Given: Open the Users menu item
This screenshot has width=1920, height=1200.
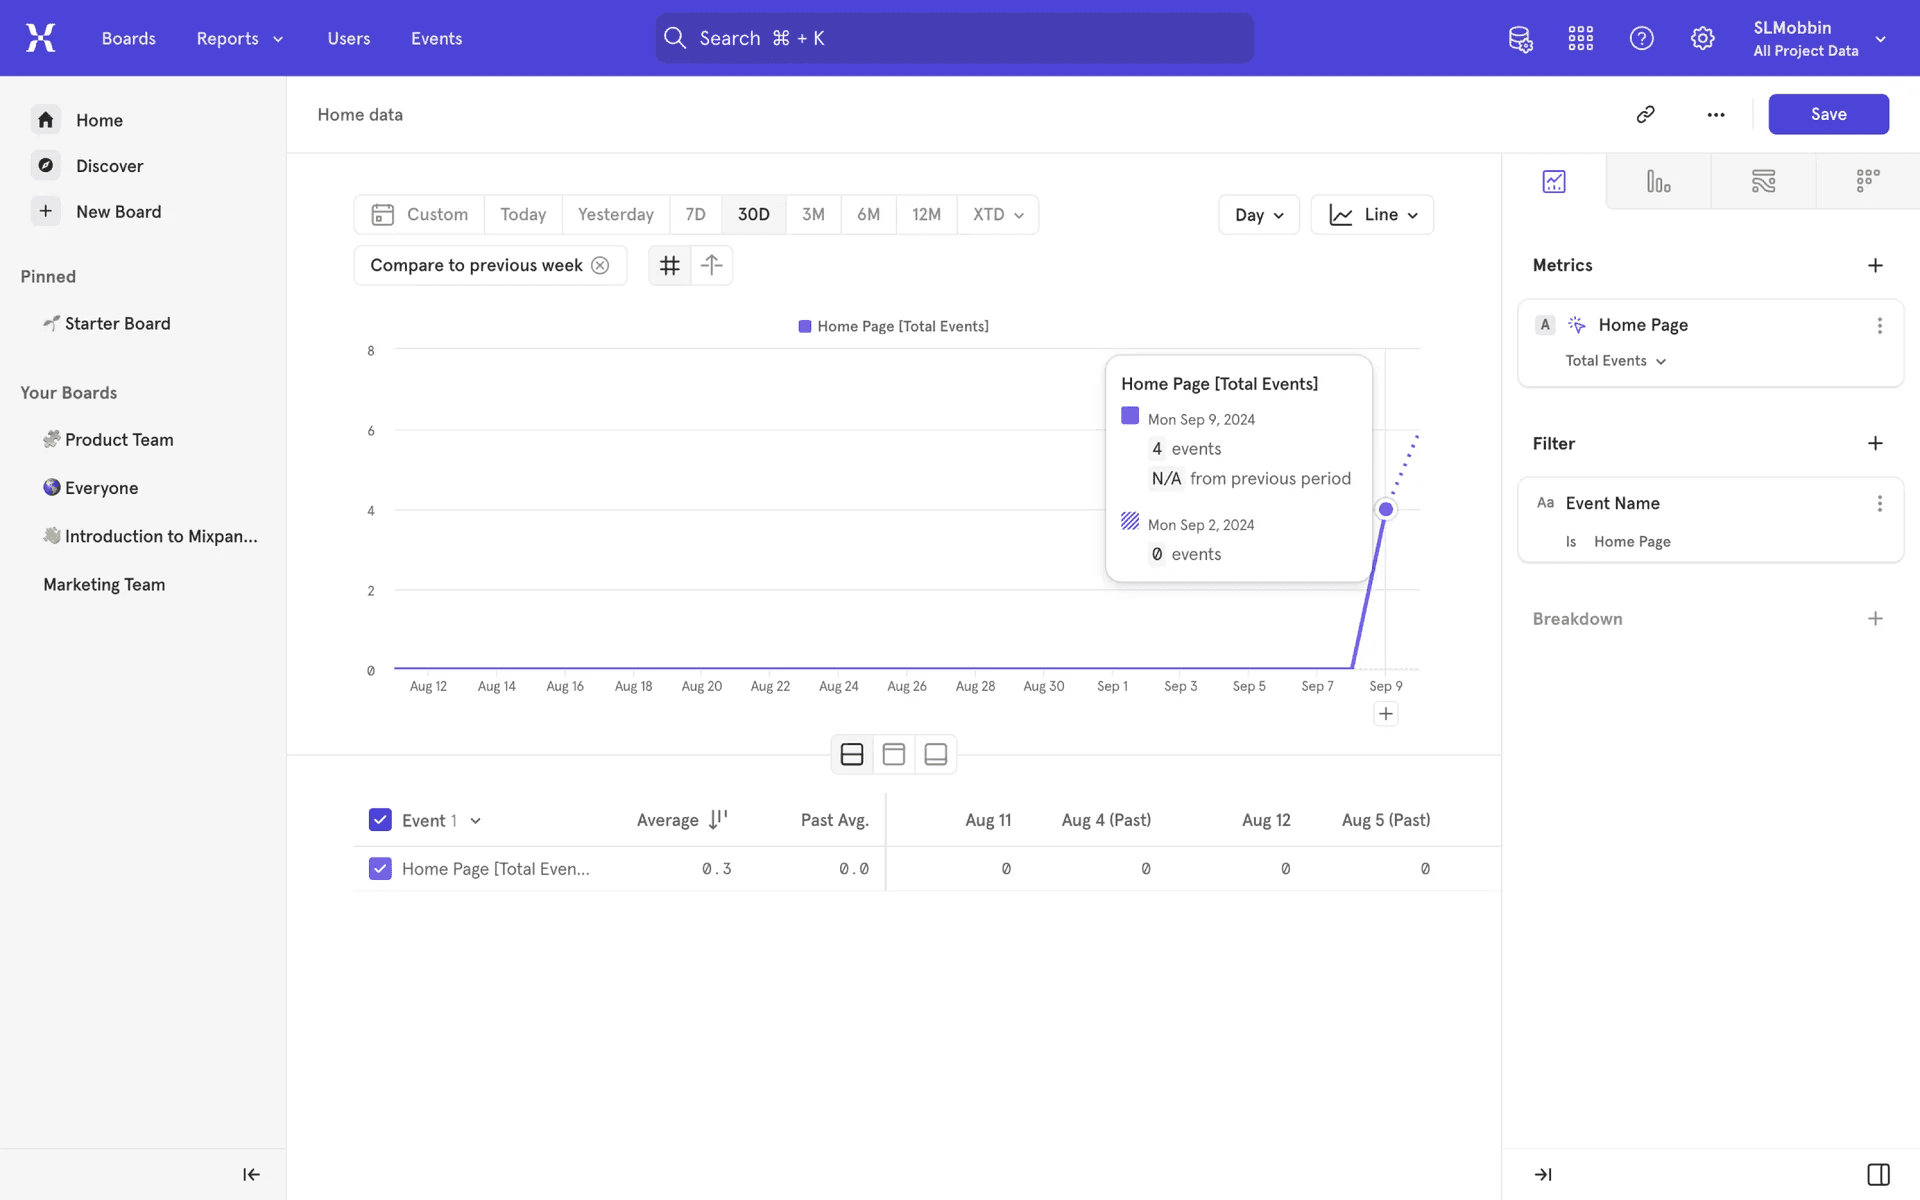Looking at the screenshot, I should (x=348, y=38).
